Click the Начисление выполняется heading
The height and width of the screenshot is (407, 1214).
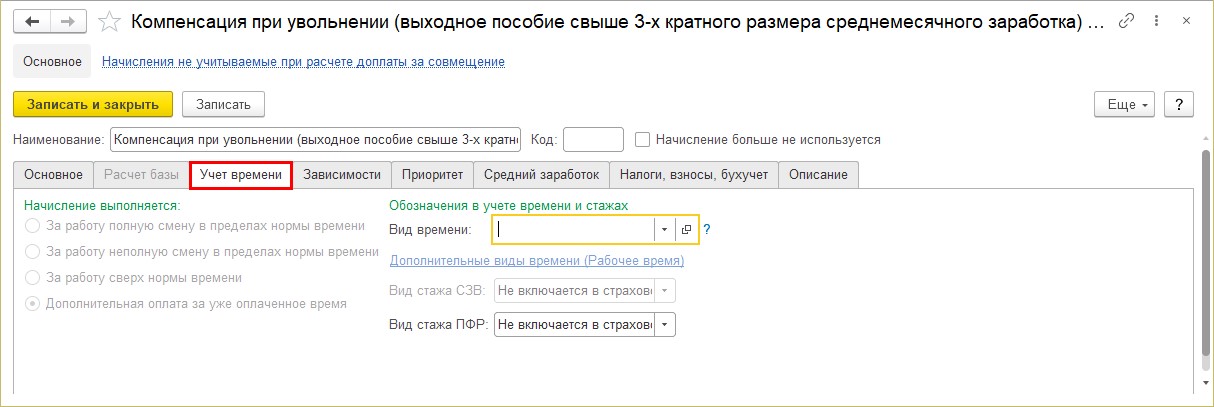(x=101, y=205)
